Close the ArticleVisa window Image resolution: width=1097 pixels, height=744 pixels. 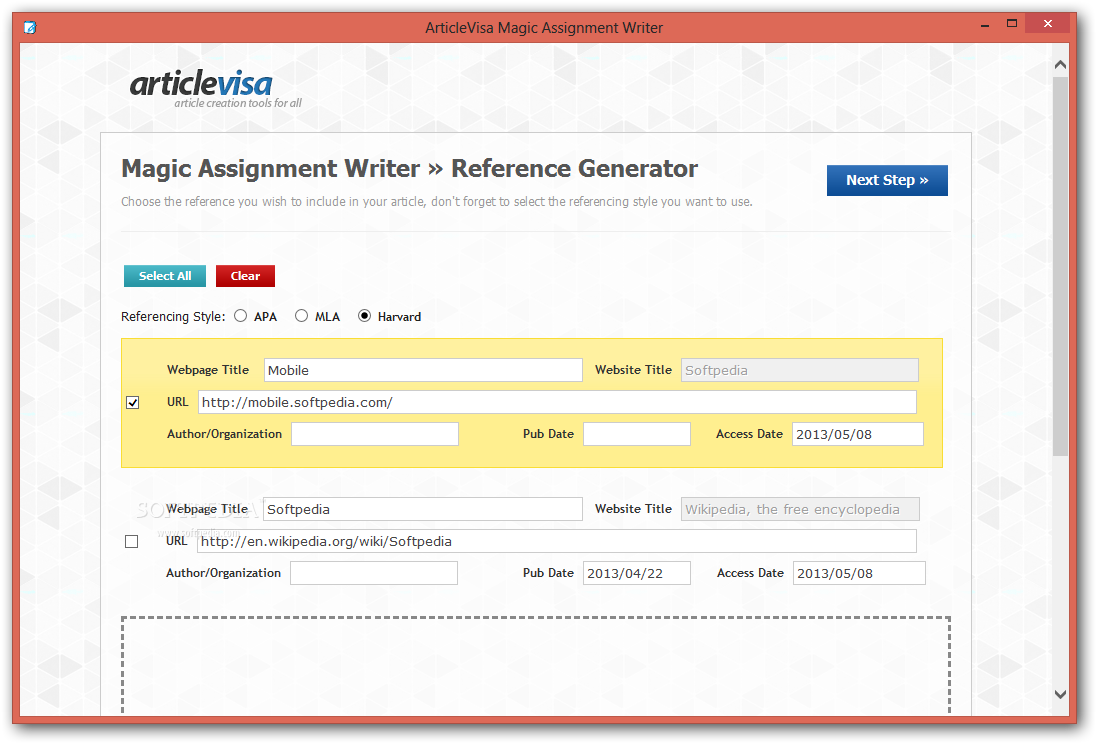(x=1047, y=24)
